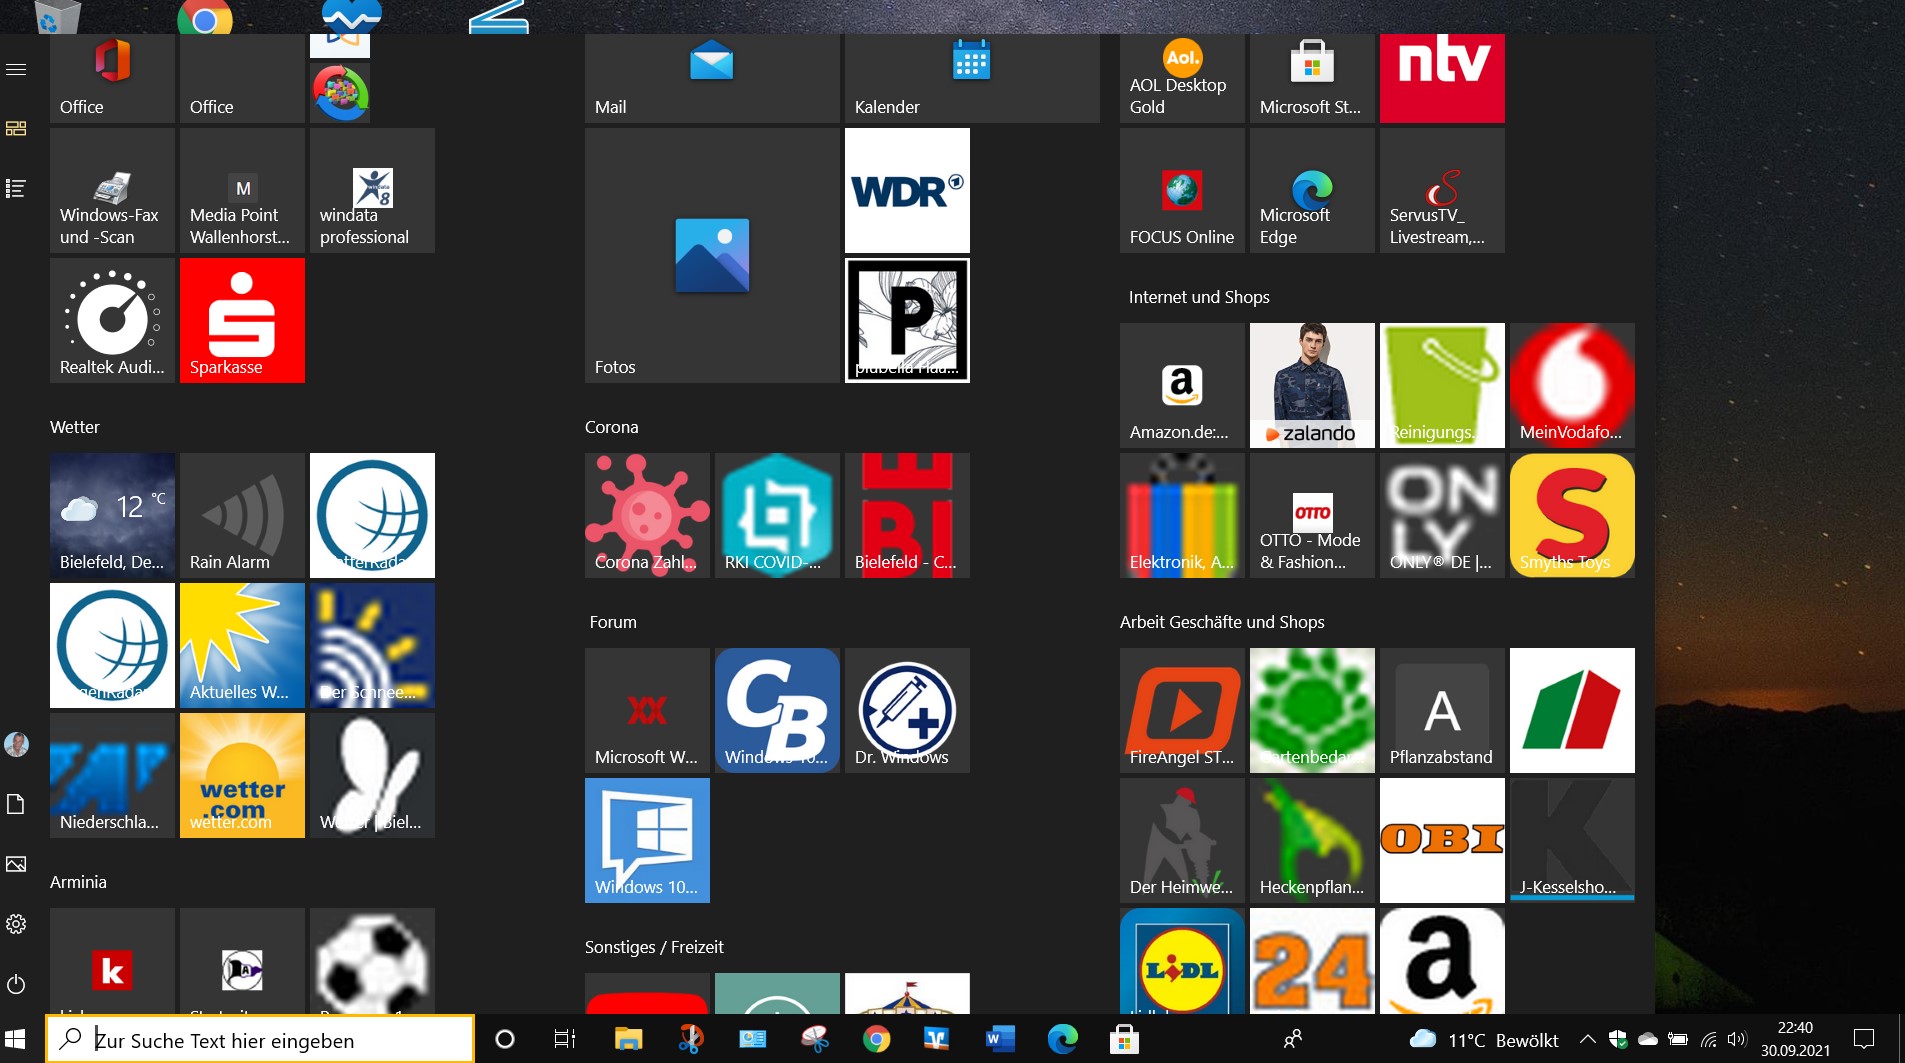Open the Rain Alarm tile
The width and height of the screenshot is (1905, 1063).
(242, 515)
